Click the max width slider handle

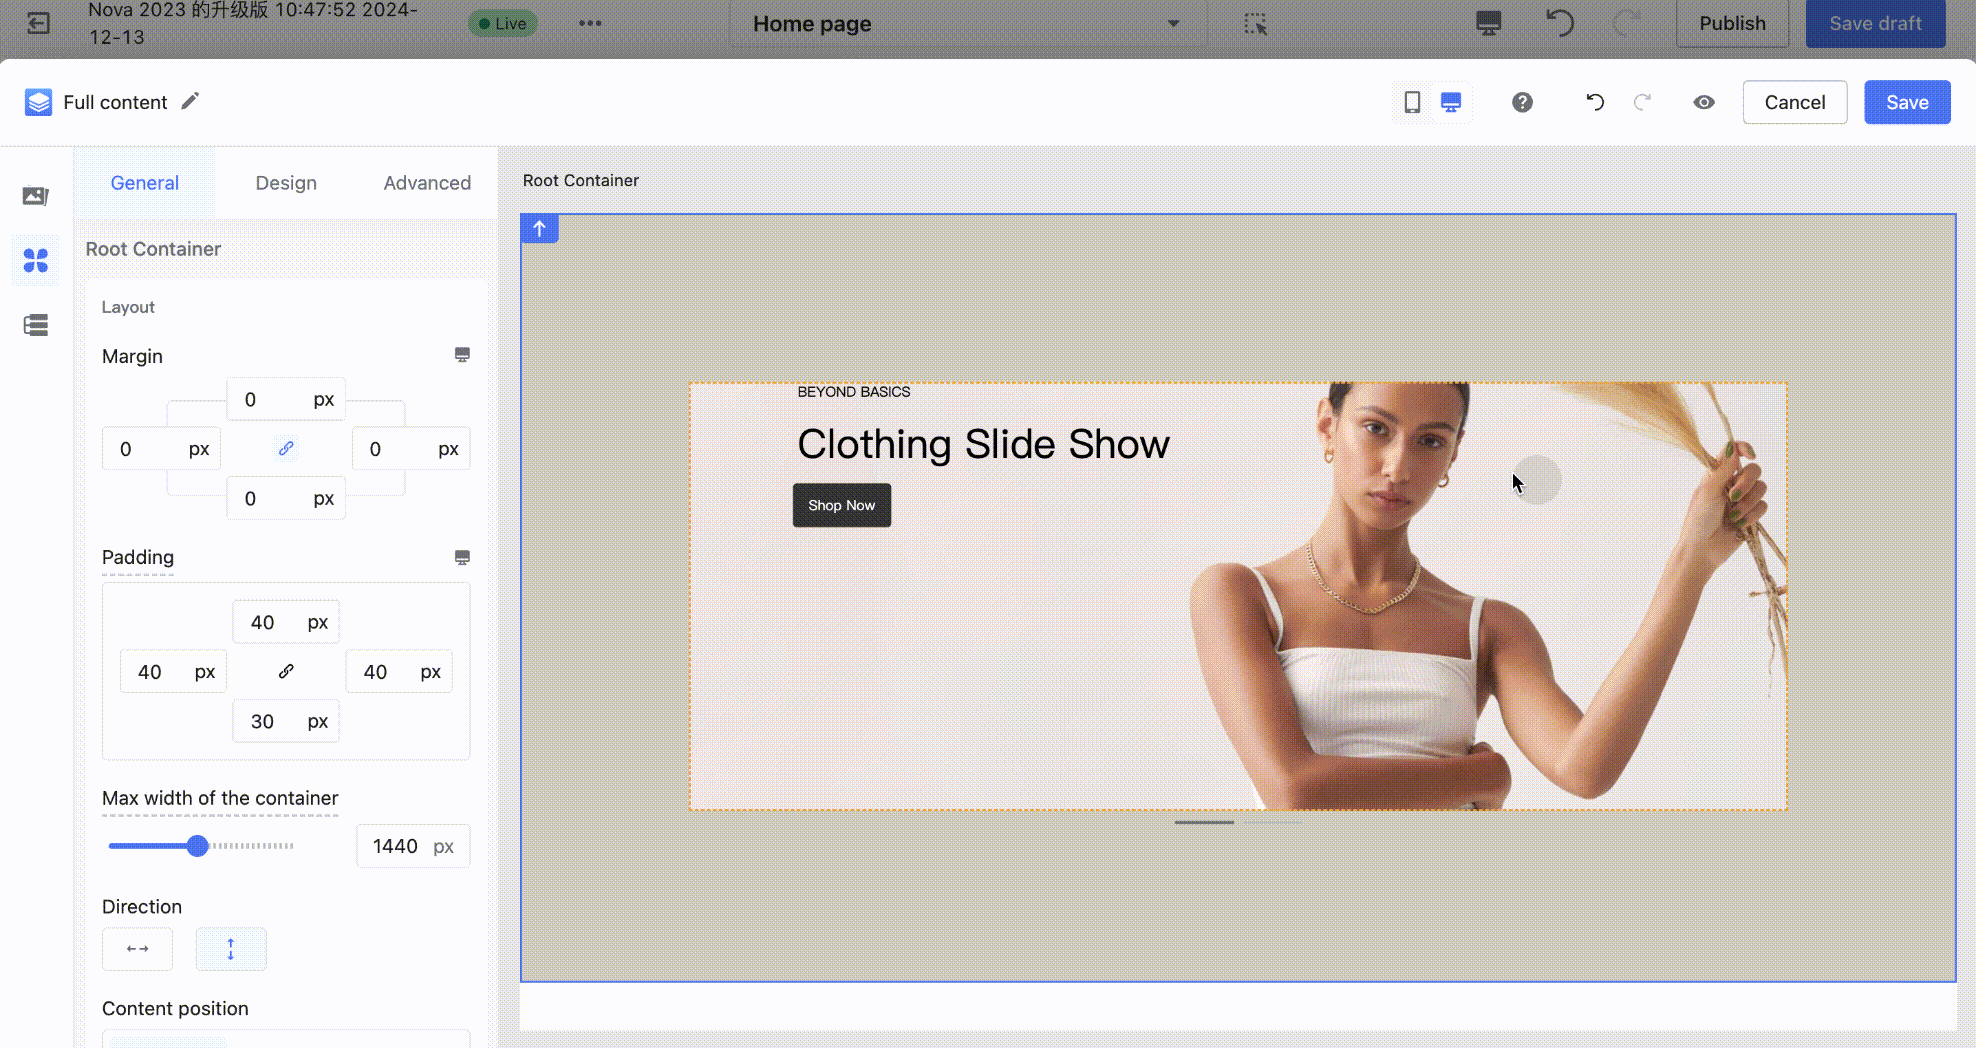pyautogui.click(x=198, y=846)
